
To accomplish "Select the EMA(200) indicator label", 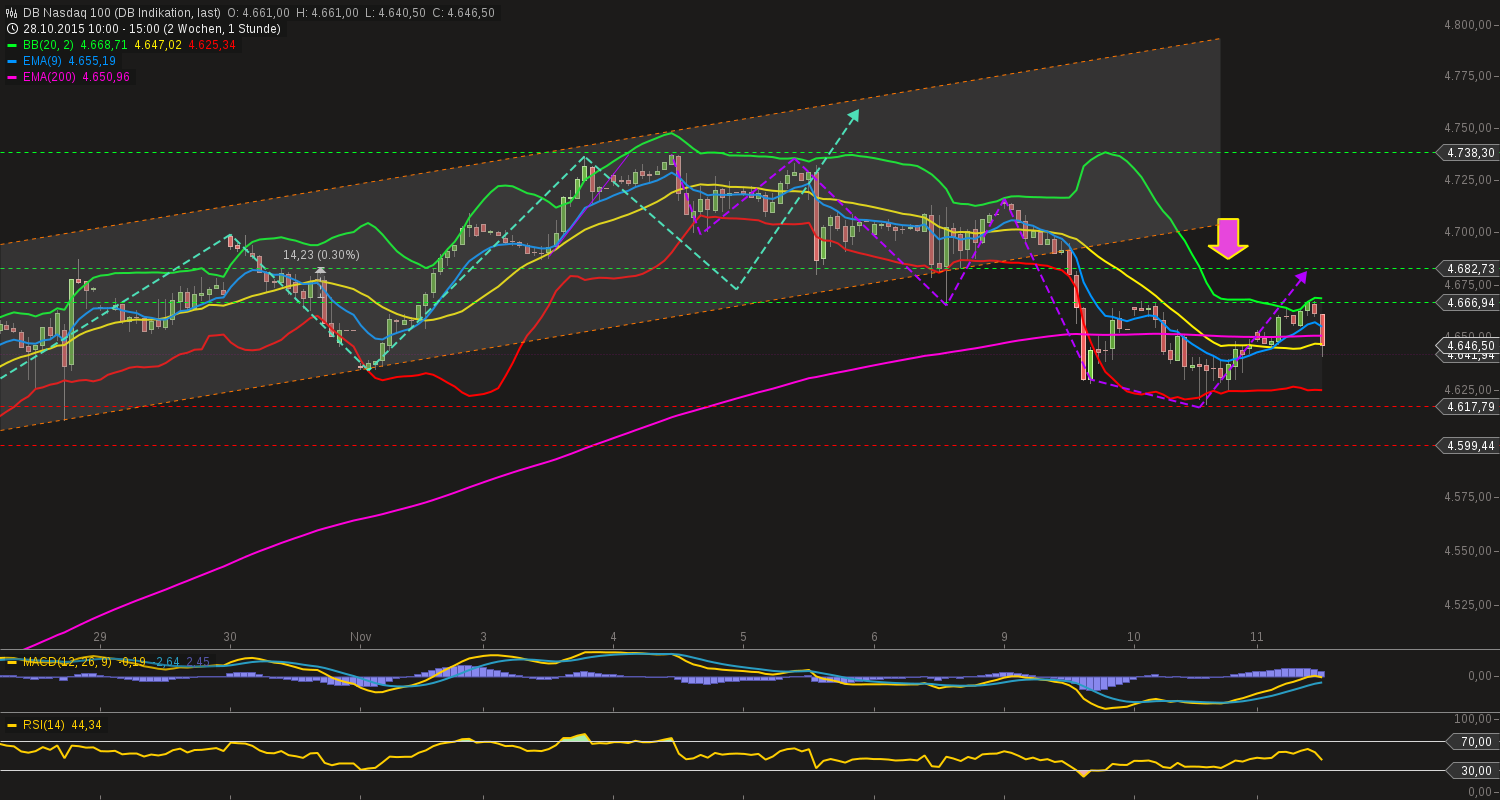I will (x=49, y=77).
